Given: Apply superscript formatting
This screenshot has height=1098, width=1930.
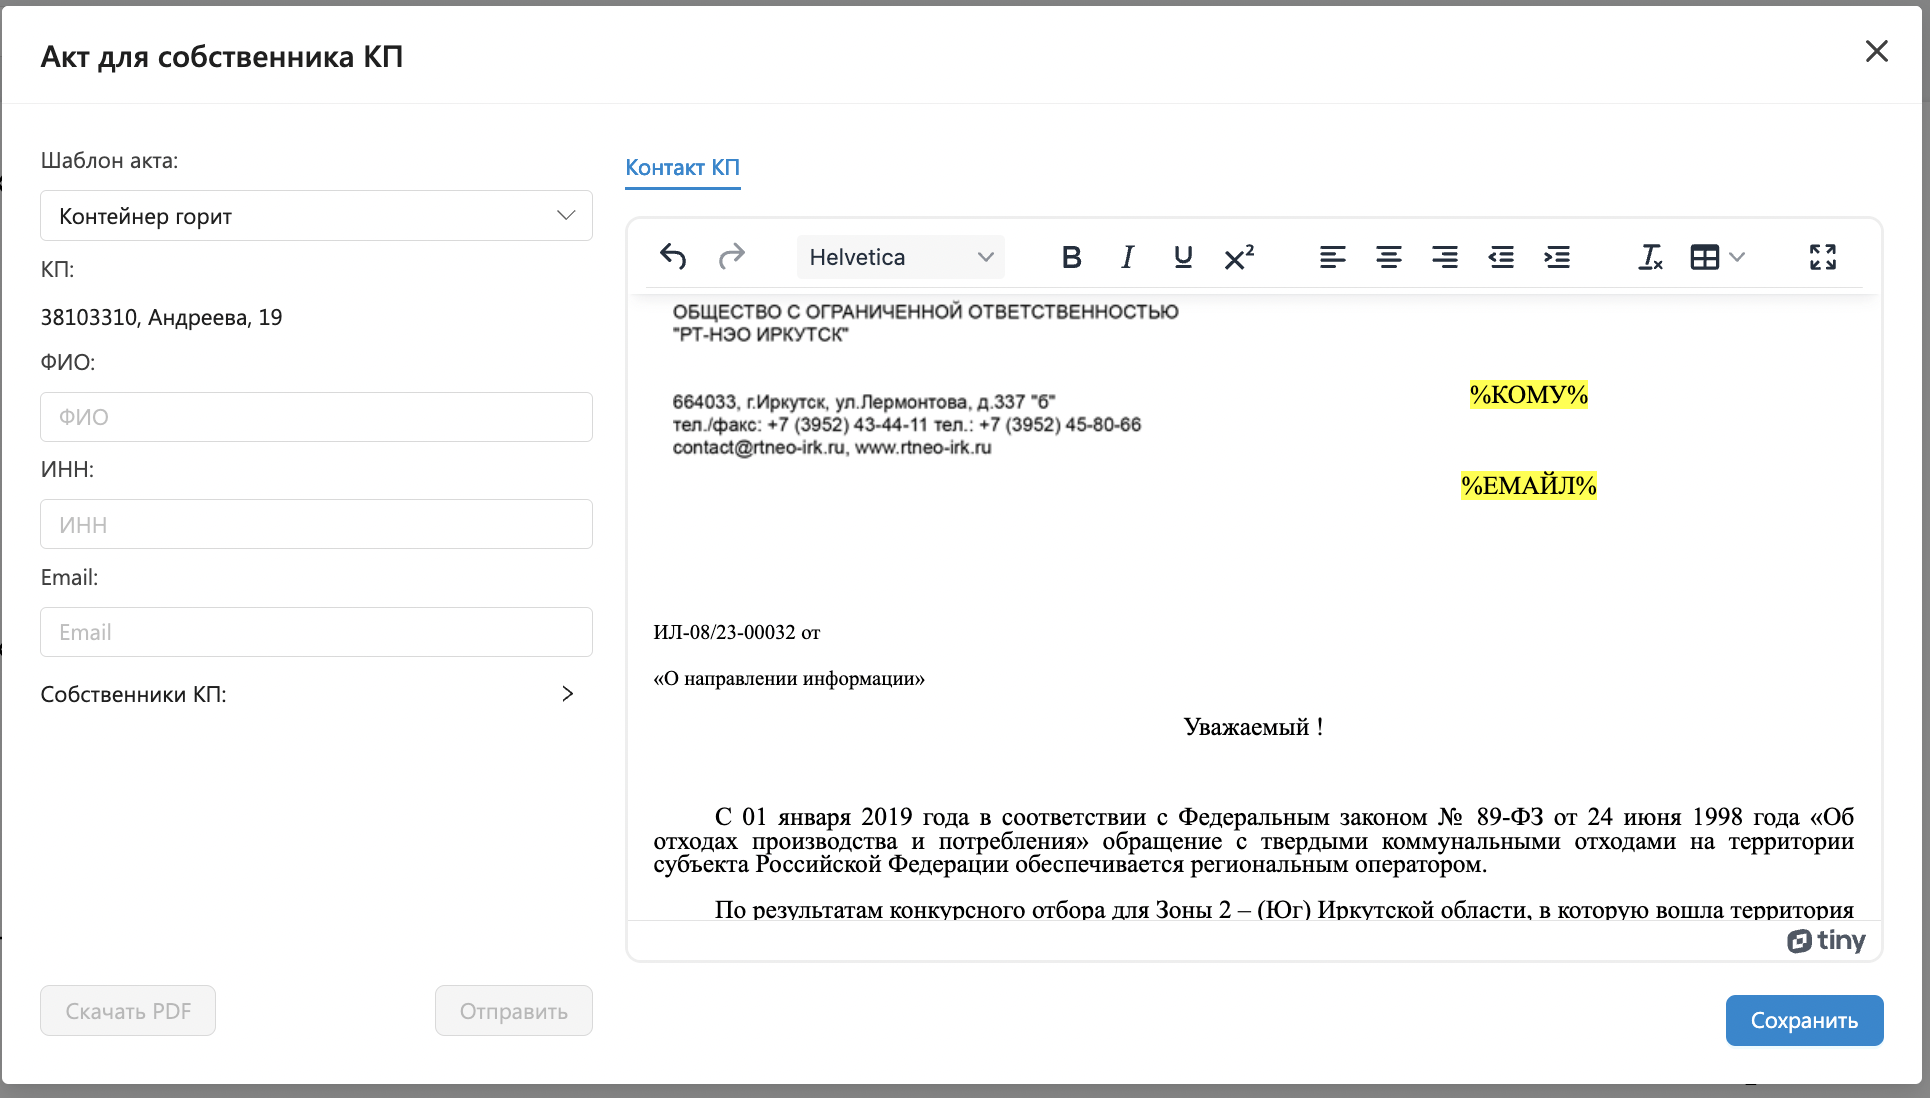Looking at the screenshot, I should point(1239,257).
